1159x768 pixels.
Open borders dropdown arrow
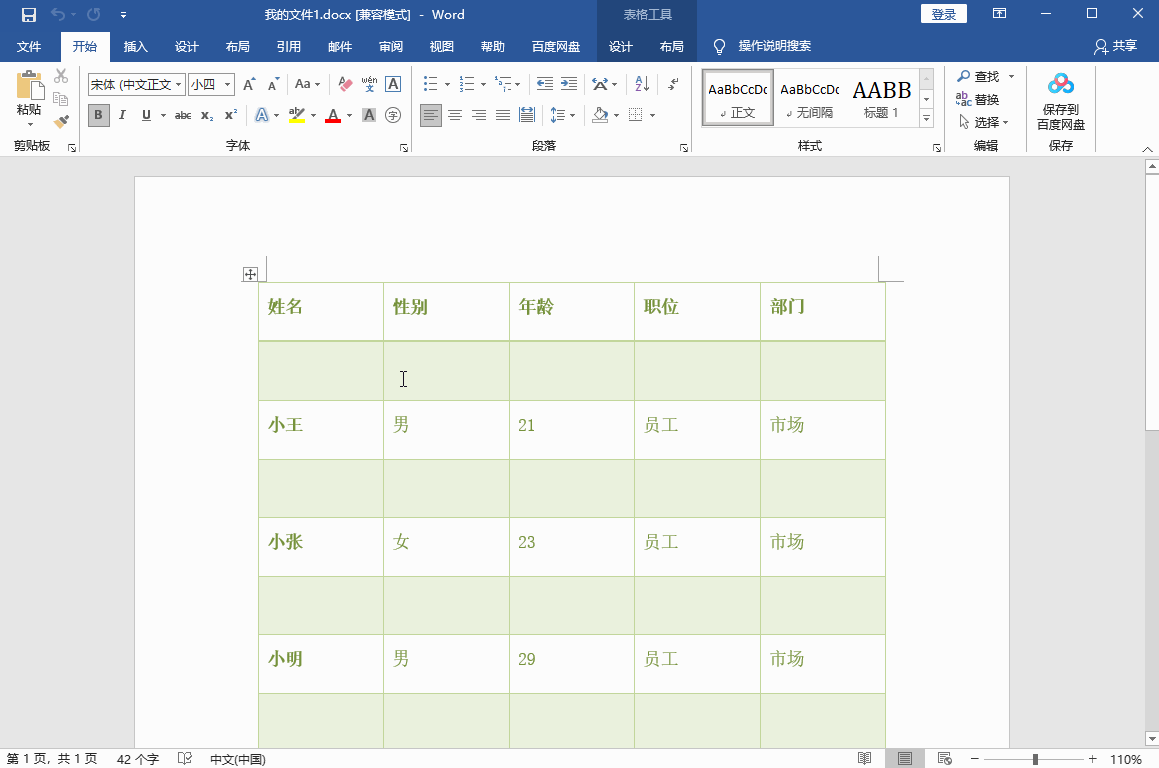pyautogui.click(x=652, y=115)
